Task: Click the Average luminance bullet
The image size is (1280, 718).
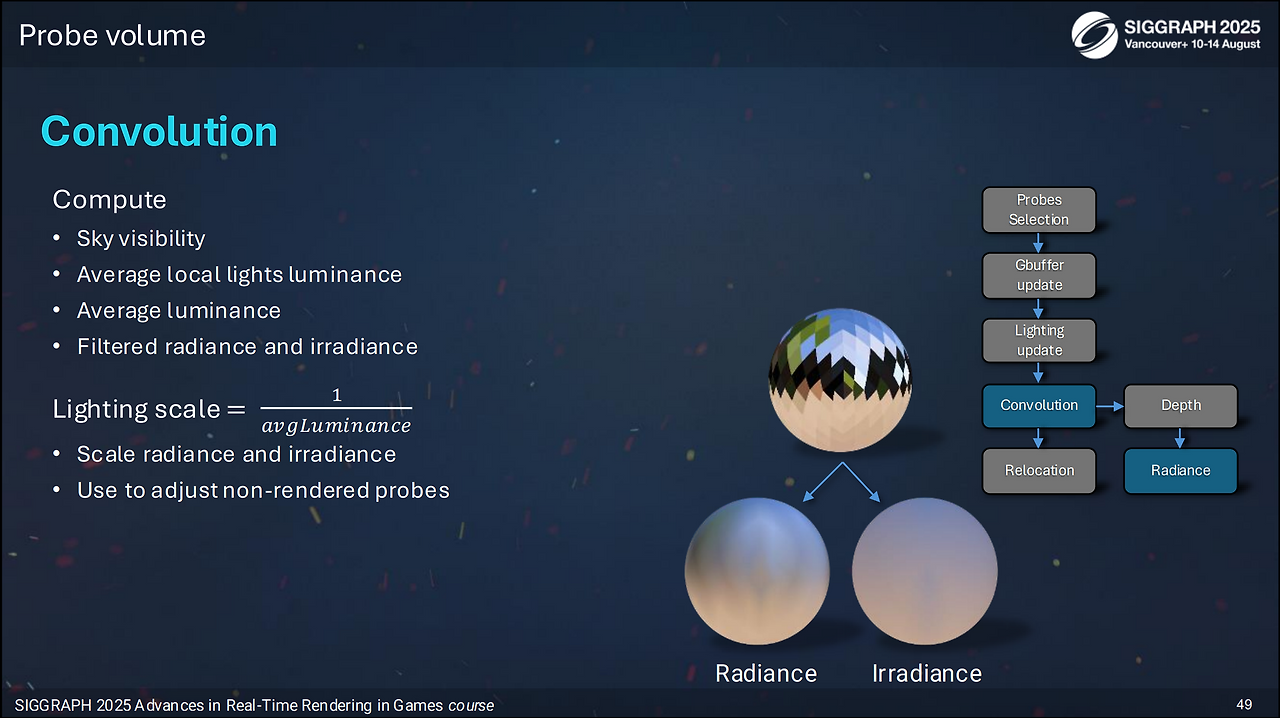Action: tap(178, 311)
